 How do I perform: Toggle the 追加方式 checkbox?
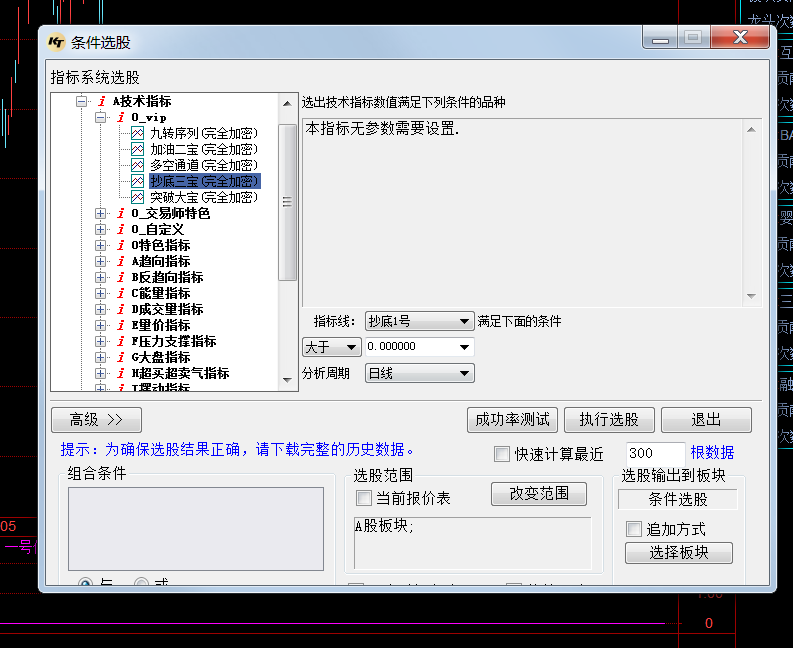[x=633, y=529]
